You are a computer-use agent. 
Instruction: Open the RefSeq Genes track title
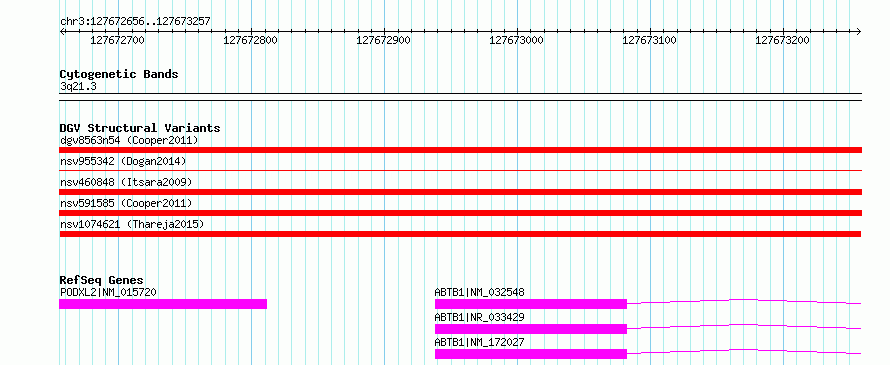101,280
